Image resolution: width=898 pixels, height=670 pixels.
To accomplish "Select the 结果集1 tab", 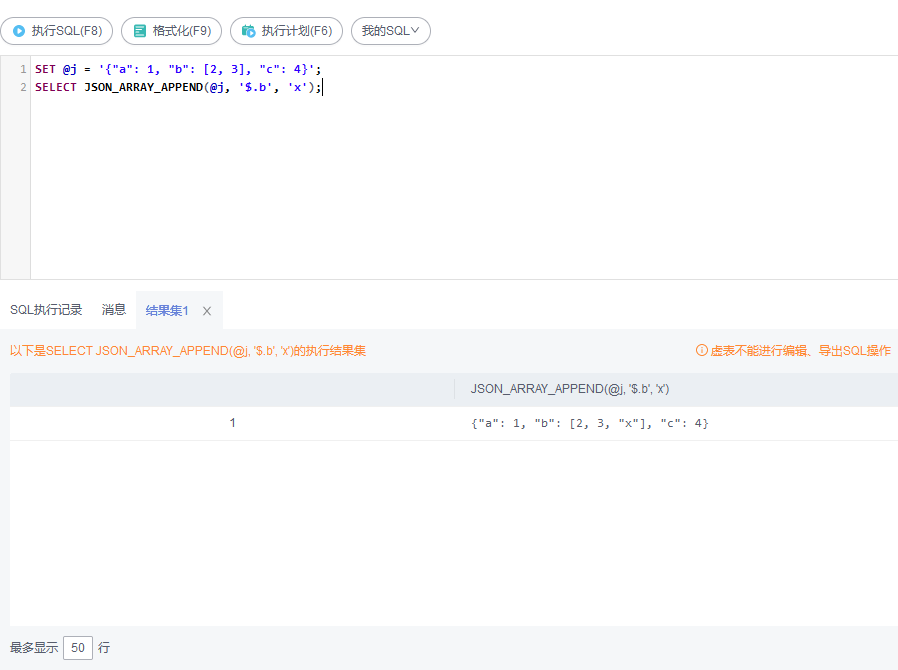I will click(166, 310).
